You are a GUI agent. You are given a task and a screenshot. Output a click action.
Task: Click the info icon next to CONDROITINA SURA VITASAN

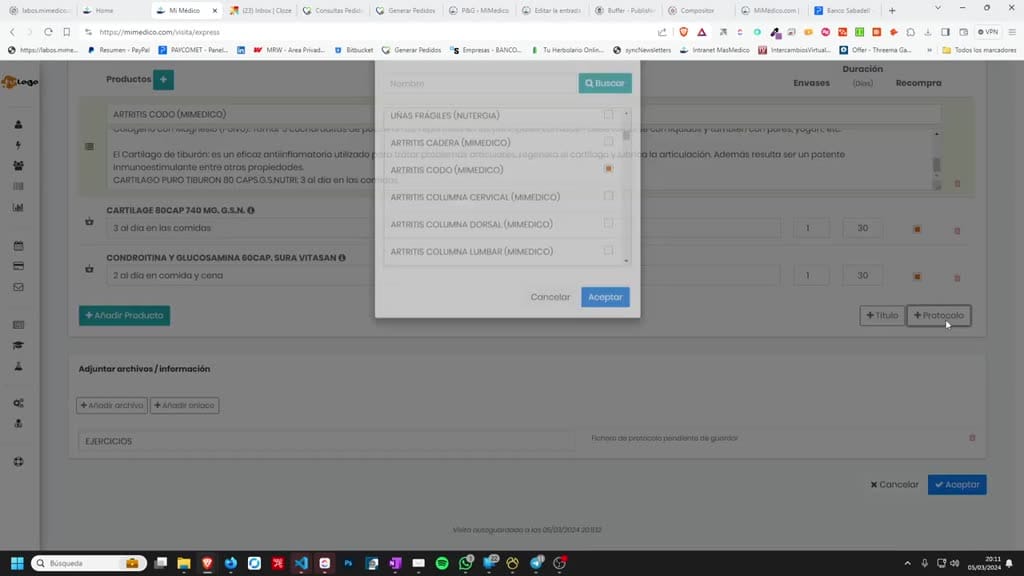(342, 257)
